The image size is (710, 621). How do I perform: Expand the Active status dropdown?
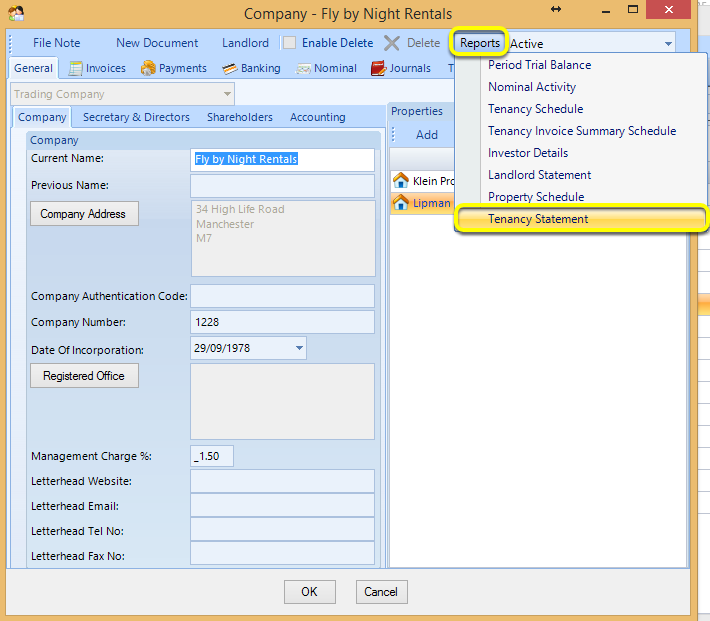click(x=668, y=44)
